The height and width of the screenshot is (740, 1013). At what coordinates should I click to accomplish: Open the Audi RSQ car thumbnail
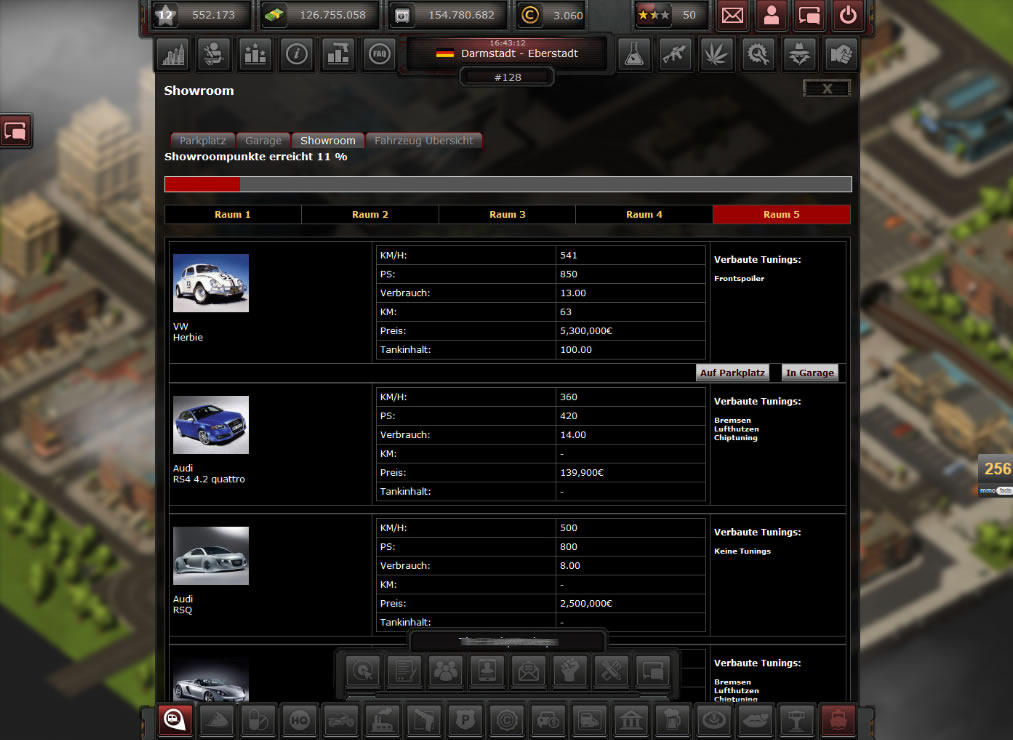point(210,555)
